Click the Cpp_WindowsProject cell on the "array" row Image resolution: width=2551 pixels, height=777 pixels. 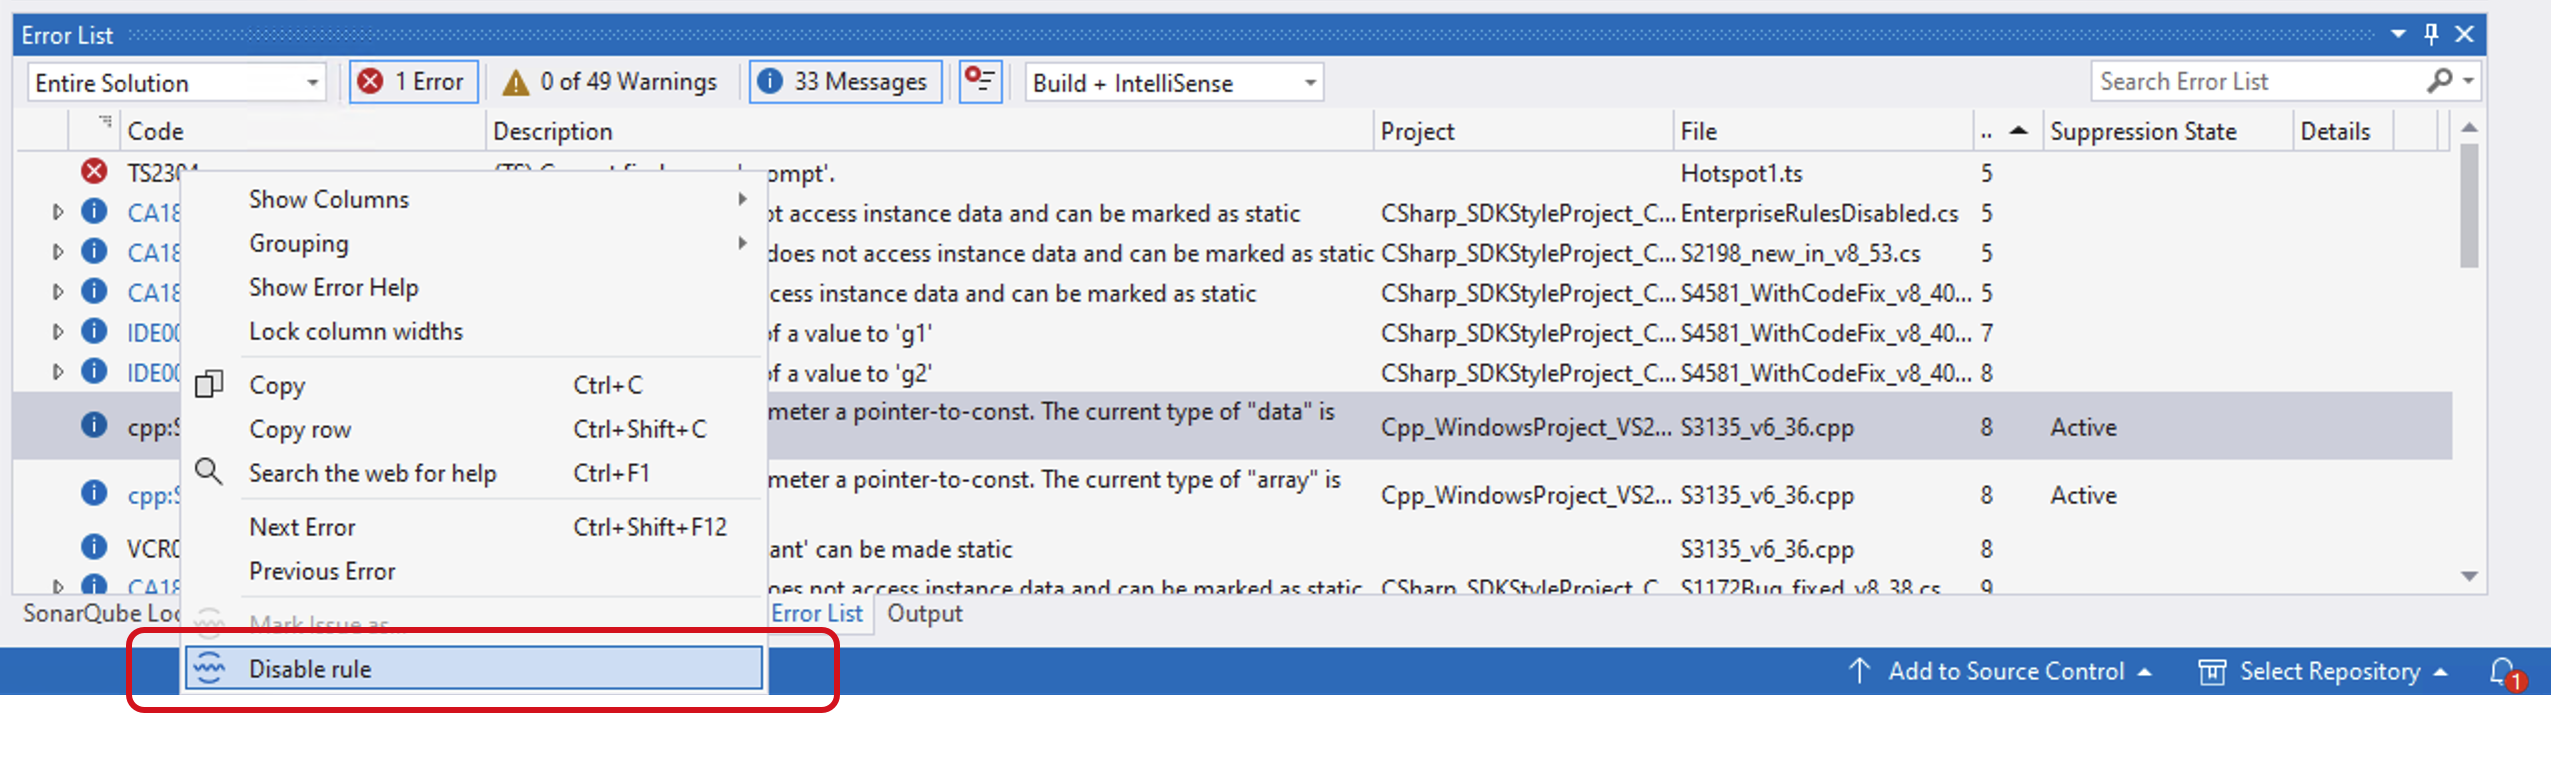pos(1525,495)
